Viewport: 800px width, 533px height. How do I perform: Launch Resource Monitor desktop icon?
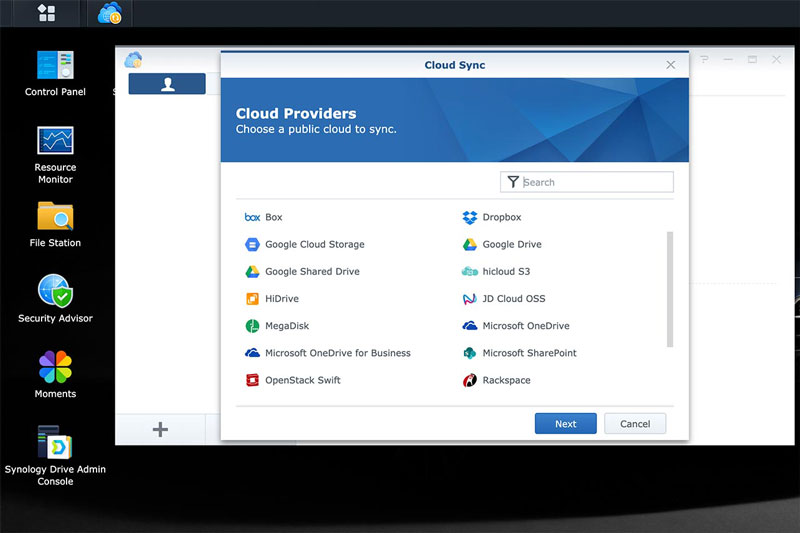pos(55,140)
